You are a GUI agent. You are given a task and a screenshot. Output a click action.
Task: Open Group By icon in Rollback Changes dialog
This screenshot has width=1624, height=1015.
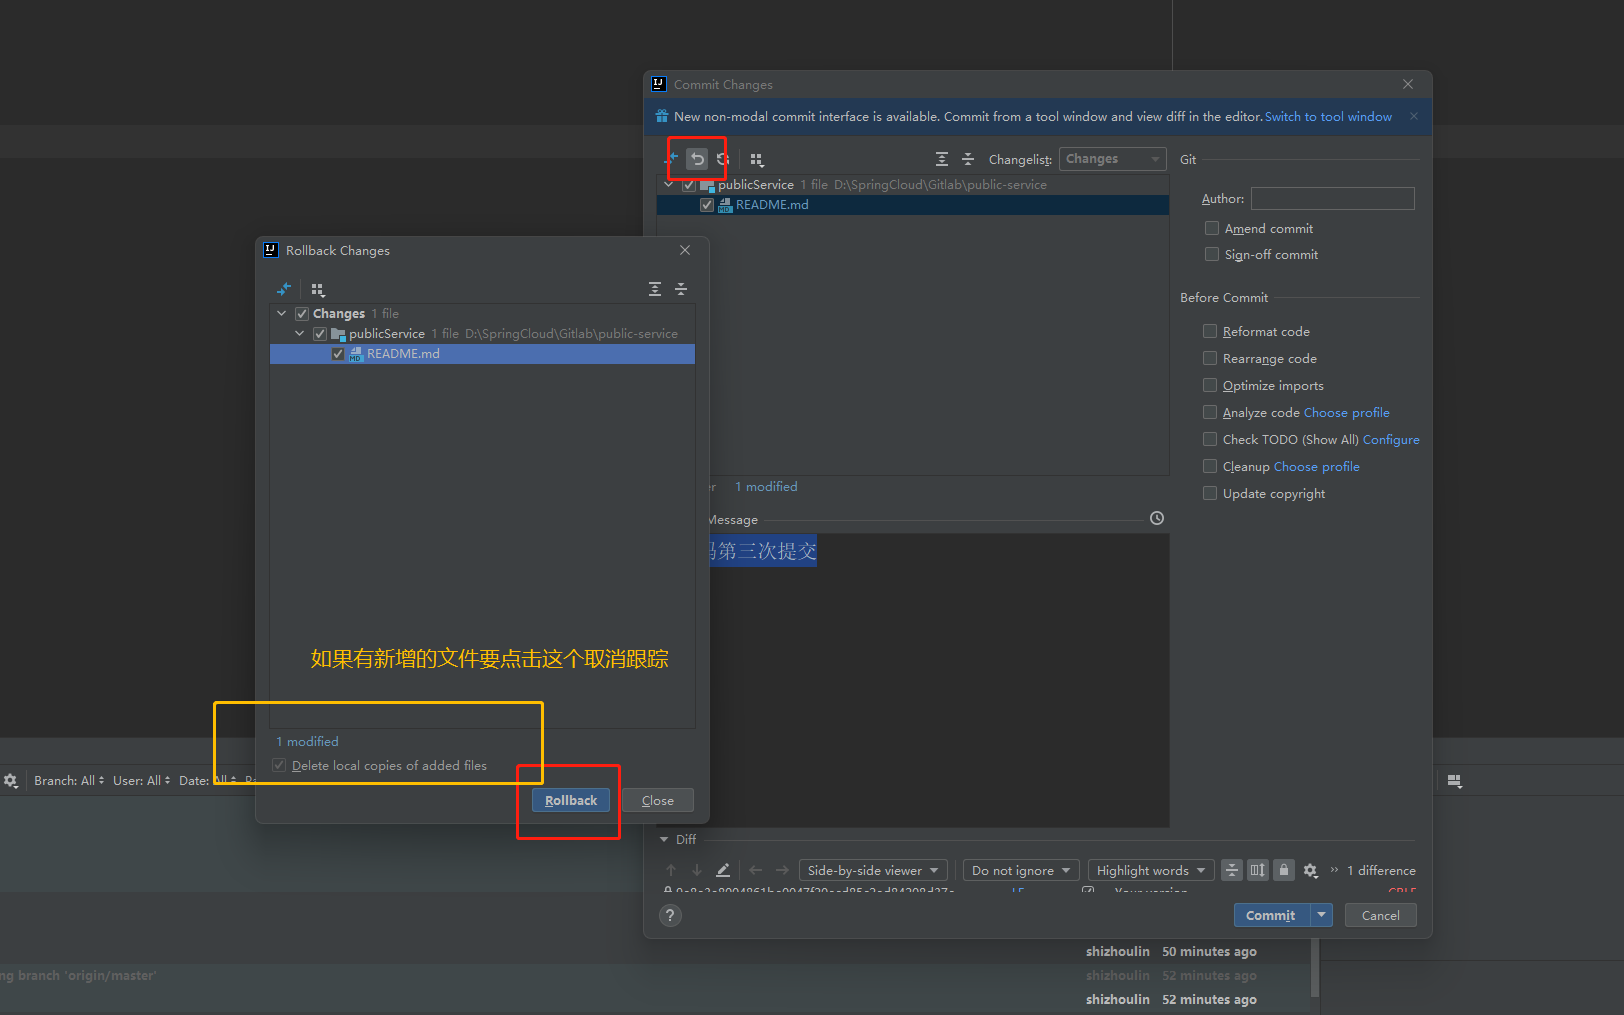(318, 289)
